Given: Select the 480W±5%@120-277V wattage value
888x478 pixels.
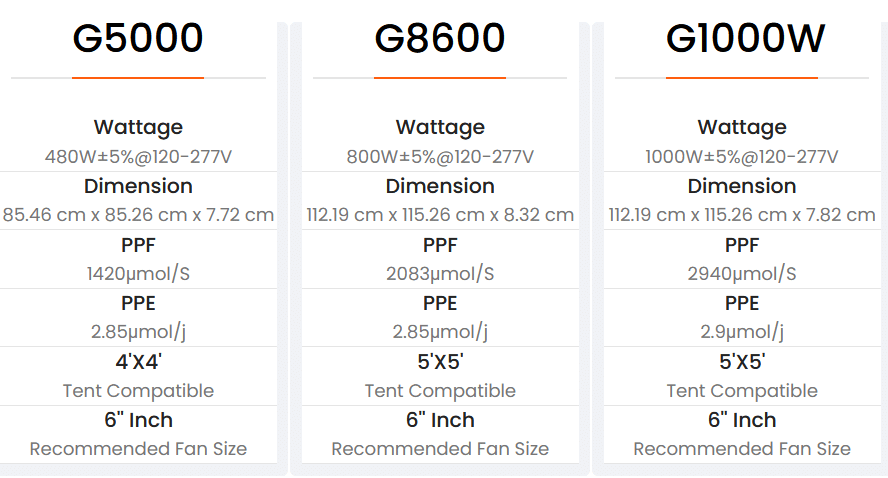Looking at the screenshot, I should 138,156.
